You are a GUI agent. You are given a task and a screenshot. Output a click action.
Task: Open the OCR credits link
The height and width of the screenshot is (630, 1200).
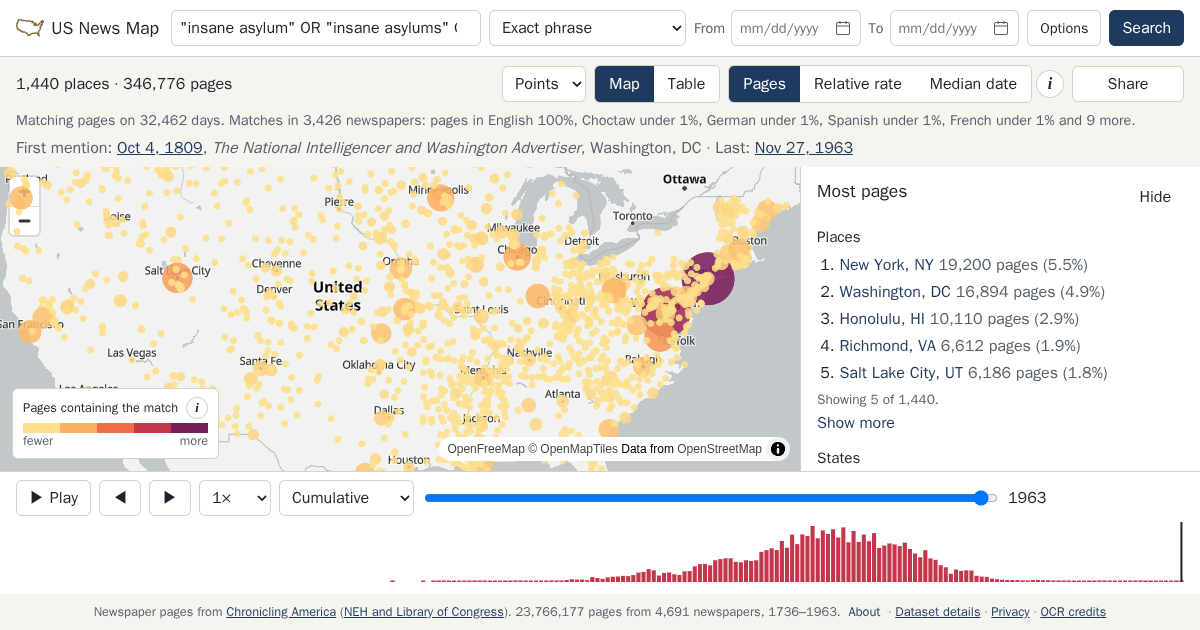point(1073,612)
